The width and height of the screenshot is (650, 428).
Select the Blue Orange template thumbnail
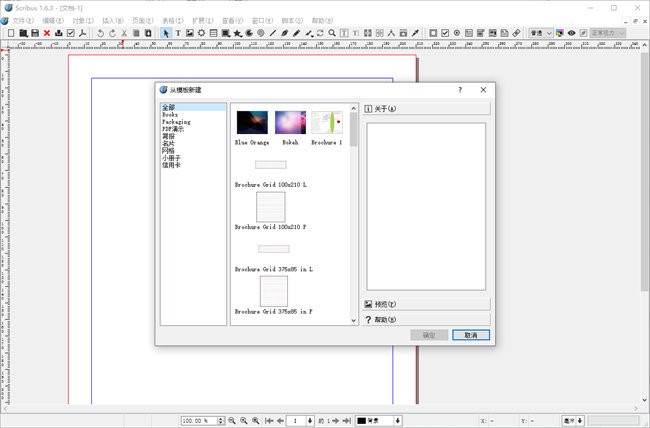point(252,123)
